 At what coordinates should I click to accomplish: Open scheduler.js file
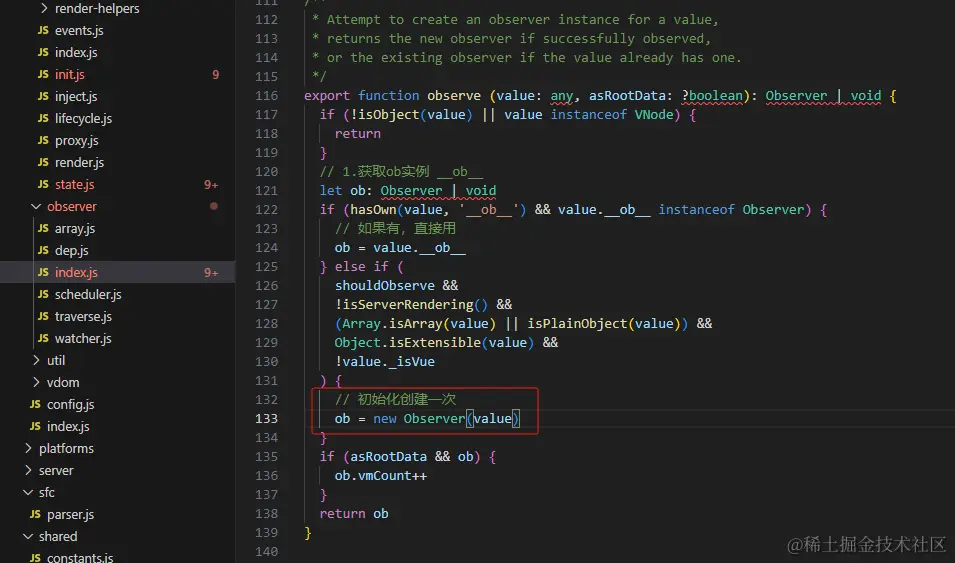point(88,294)
